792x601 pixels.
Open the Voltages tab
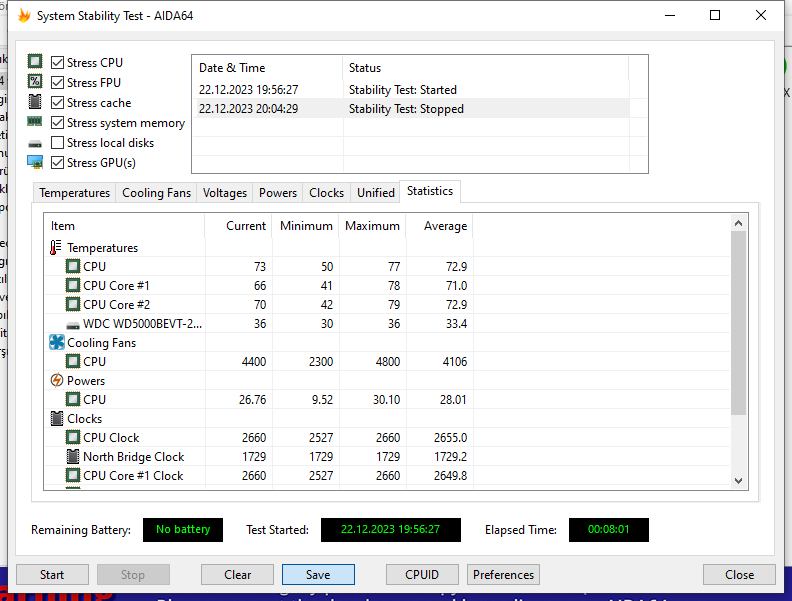225,193
